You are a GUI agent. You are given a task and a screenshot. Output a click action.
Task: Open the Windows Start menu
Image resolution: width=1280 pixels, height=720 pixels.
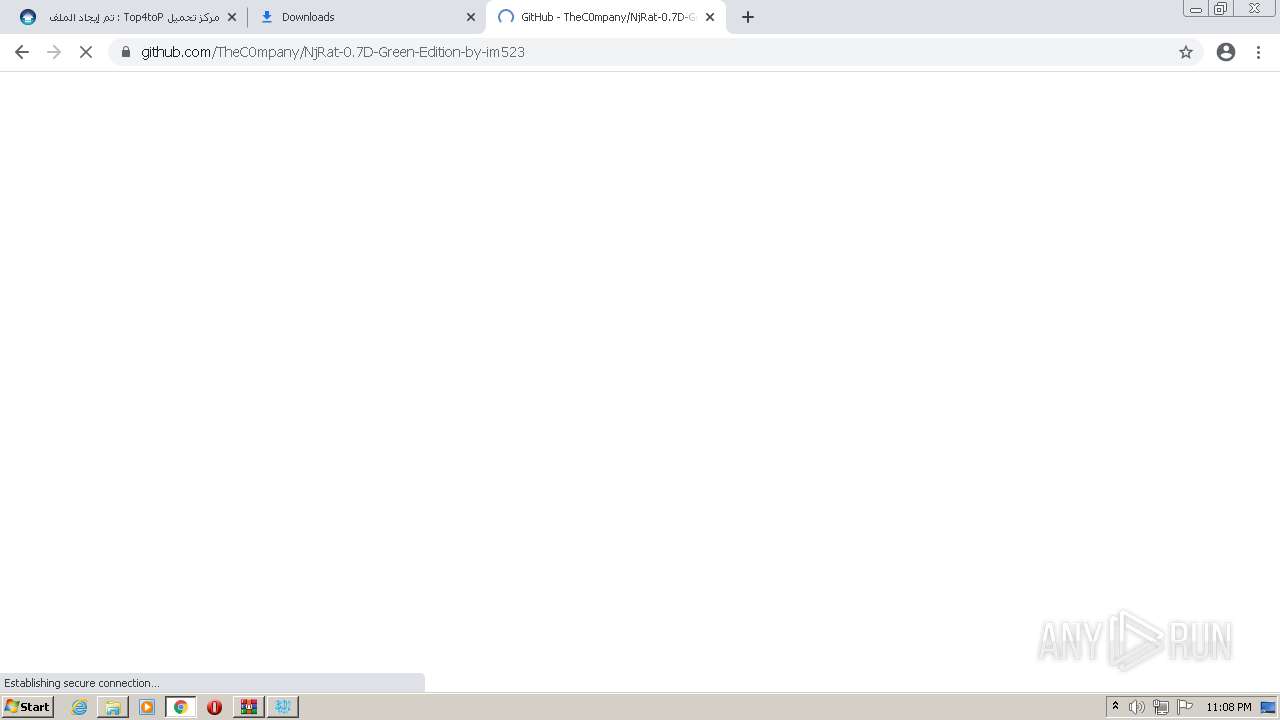[28, 707]
